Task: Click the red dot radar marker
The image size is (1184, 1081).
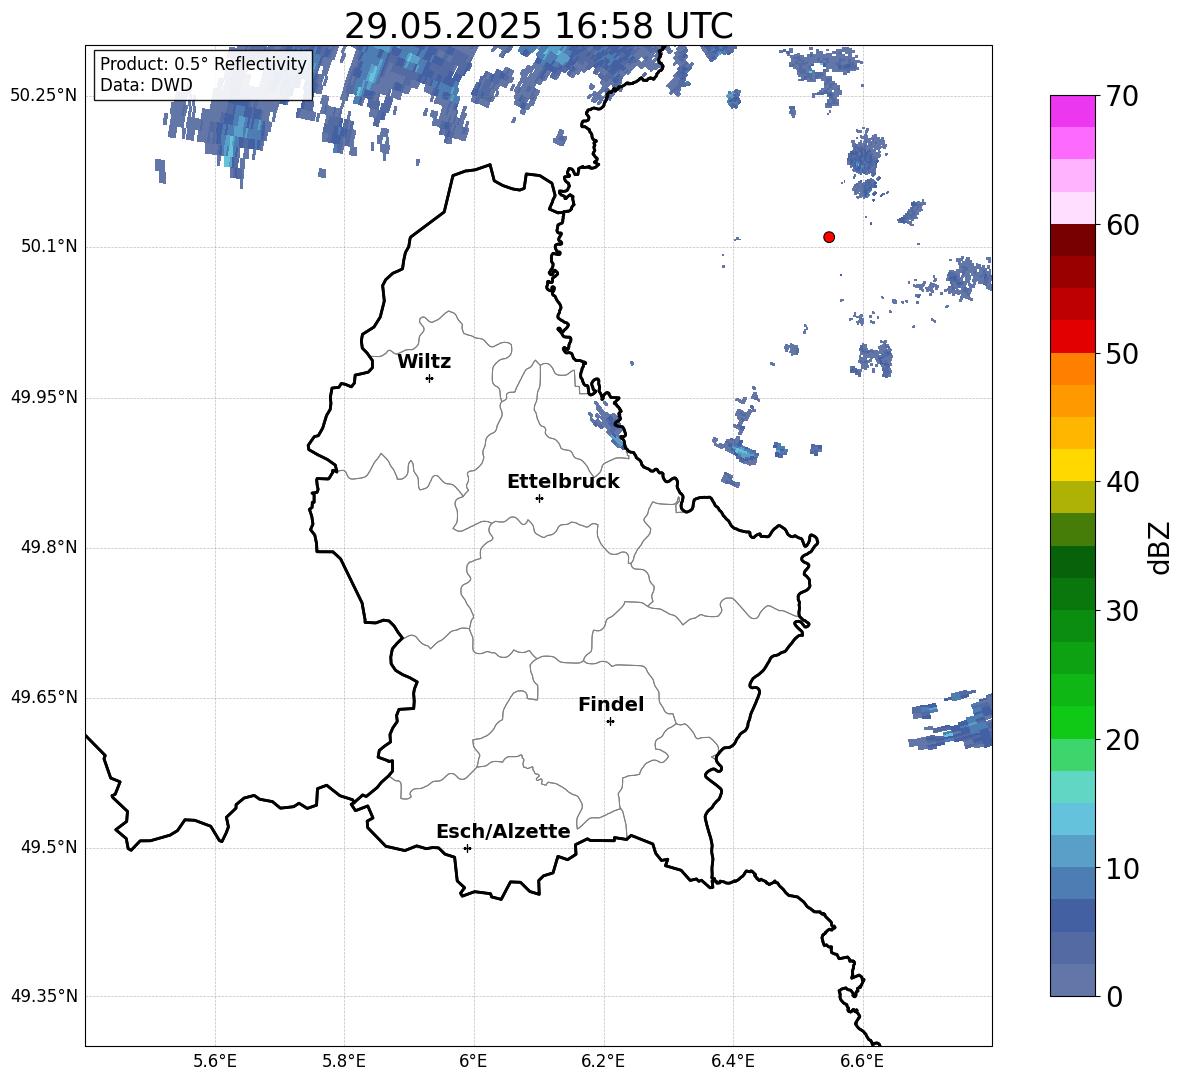Action: click(x=829, y=237)
